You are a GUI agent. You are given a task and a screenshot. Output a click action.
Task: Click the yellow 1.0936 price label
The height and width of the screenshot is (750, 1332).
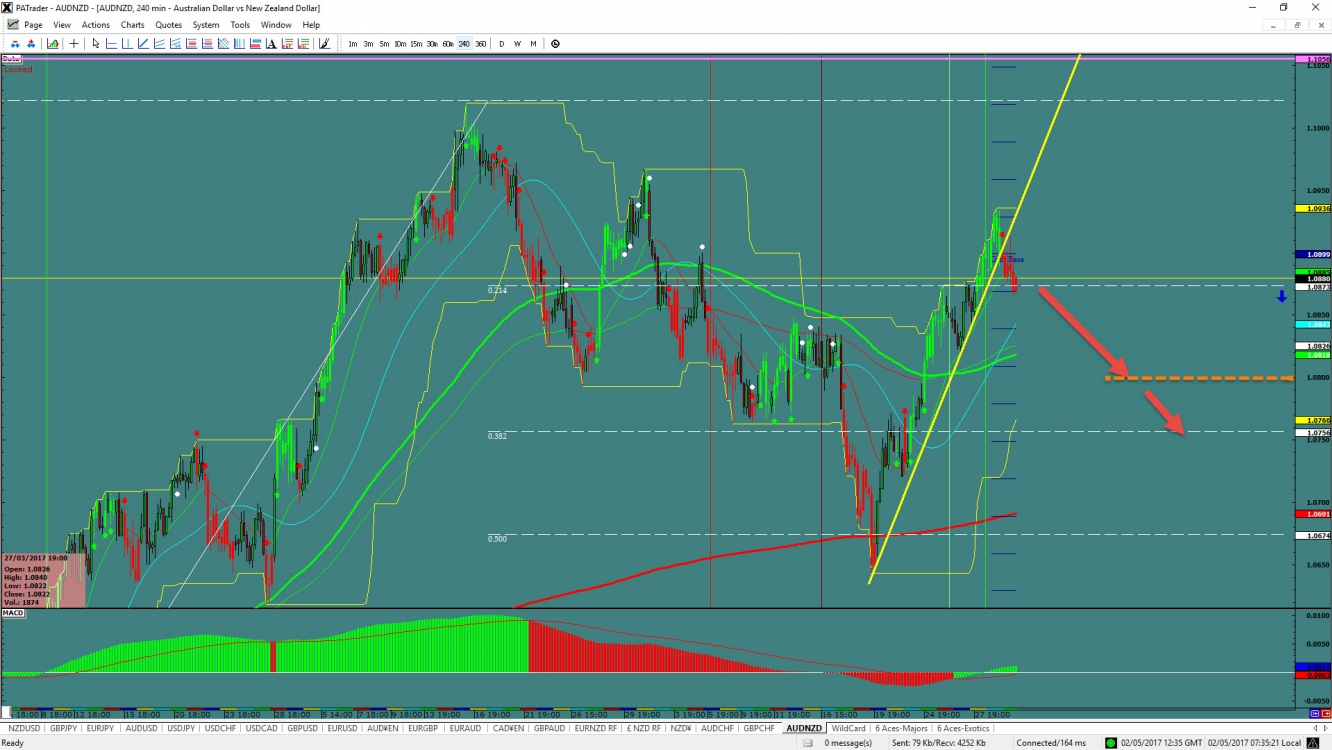coord(1312,208)
